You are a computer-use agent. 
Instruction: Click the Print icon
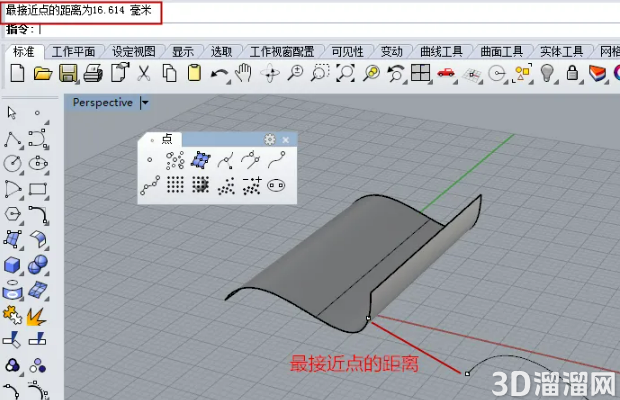point(93,74)
